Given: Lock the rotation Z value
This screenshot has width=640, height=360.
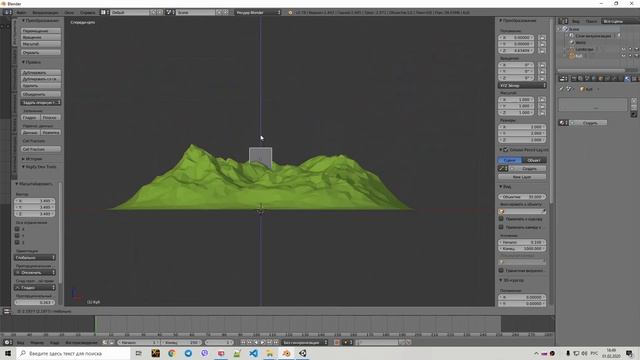Looking at the screenshot, I should point(542,78).
